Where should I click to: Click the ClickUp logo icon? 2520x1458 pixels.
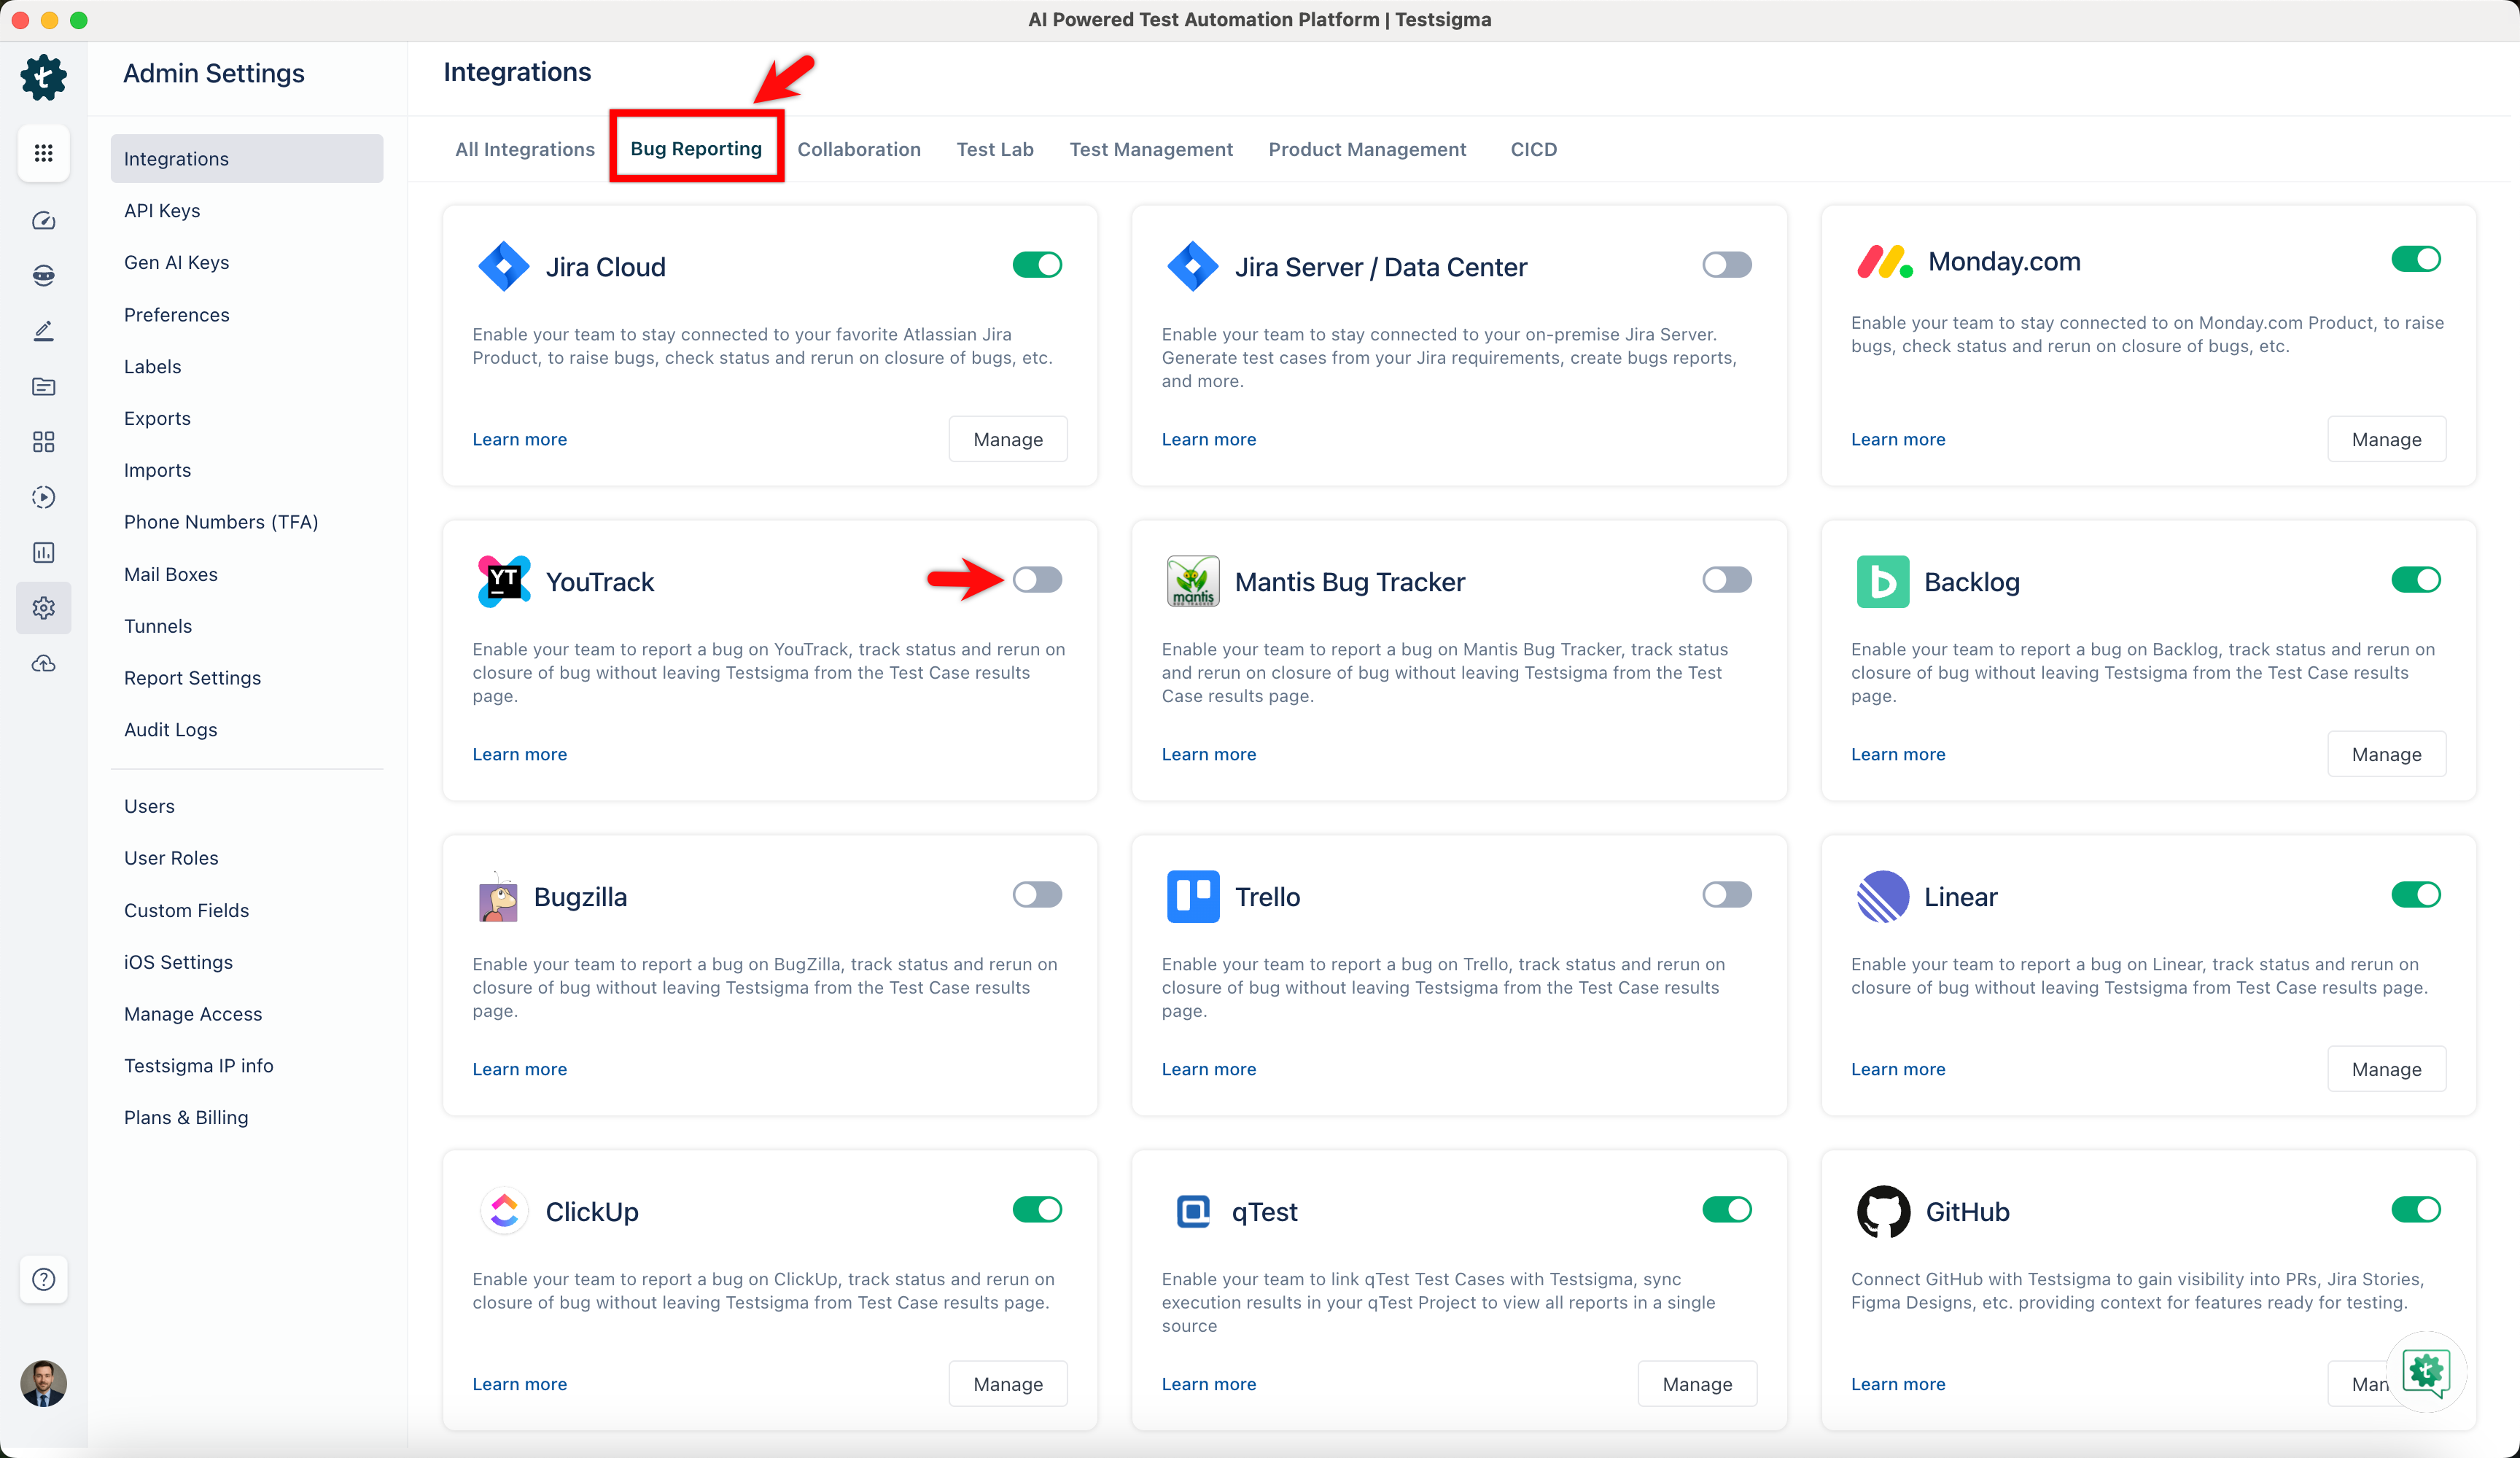click(504, 1212)
